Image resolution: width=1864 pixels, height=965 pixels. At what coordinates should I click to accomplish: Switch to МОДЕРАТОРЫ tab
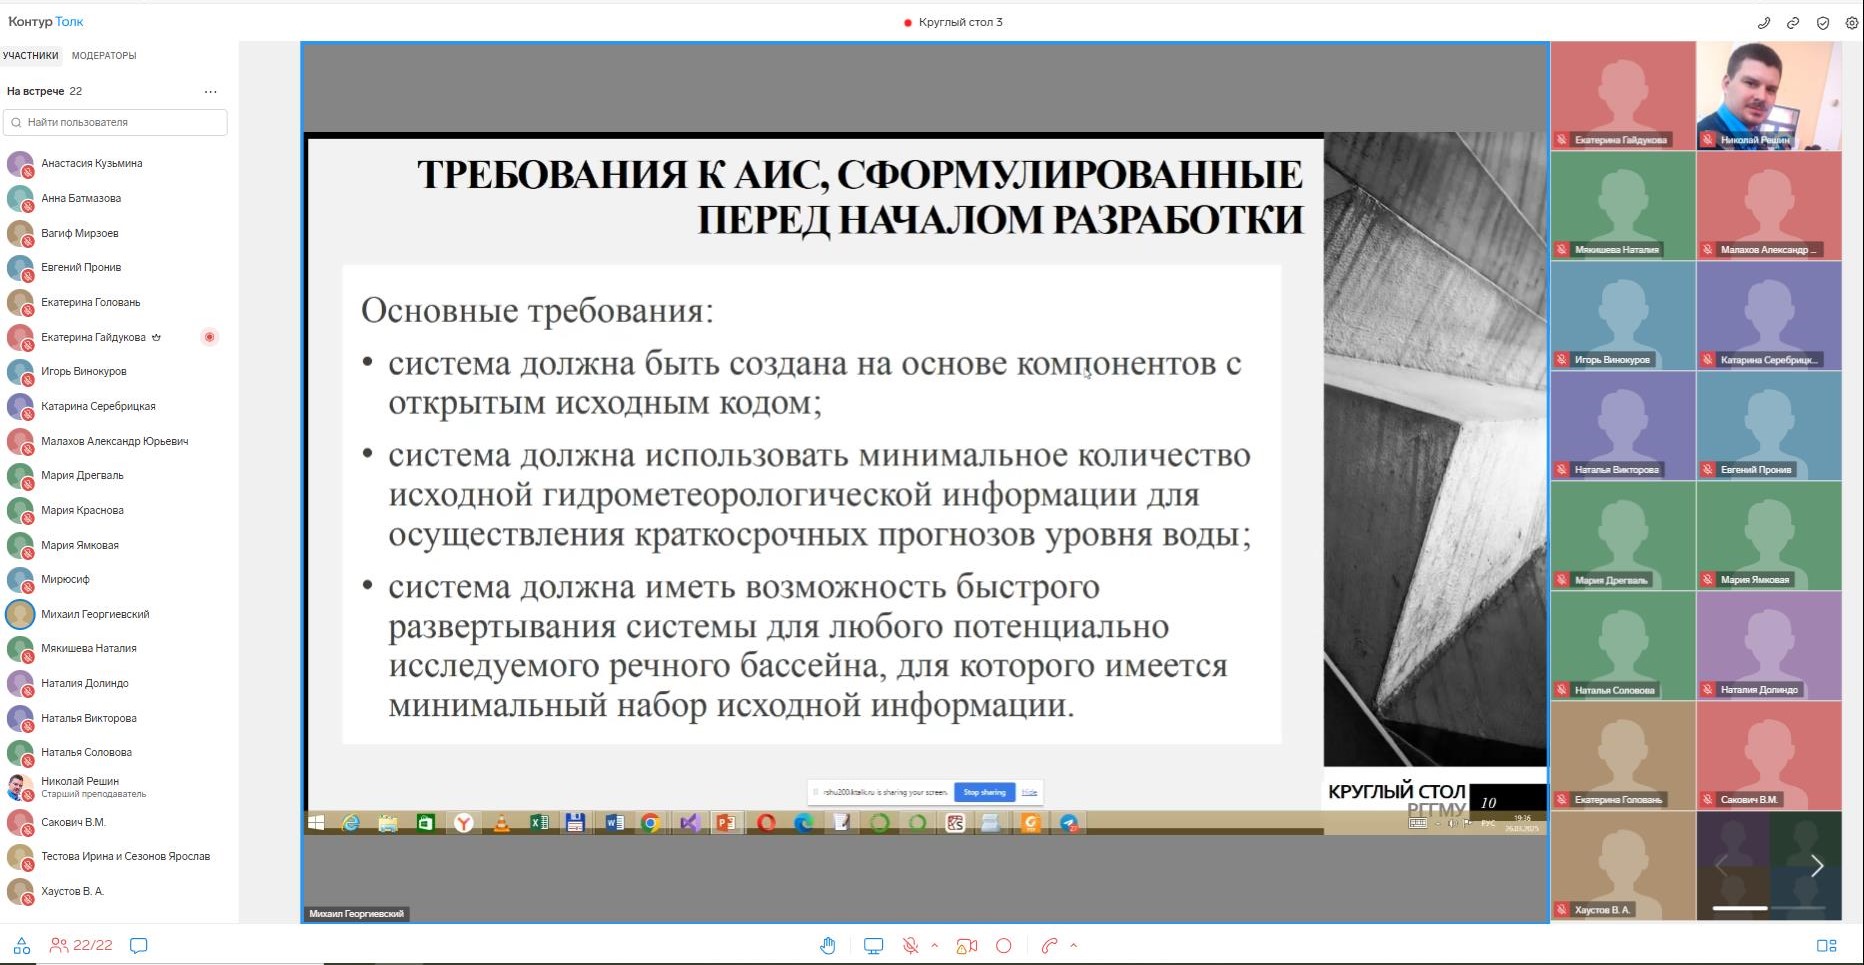[104, 56]
